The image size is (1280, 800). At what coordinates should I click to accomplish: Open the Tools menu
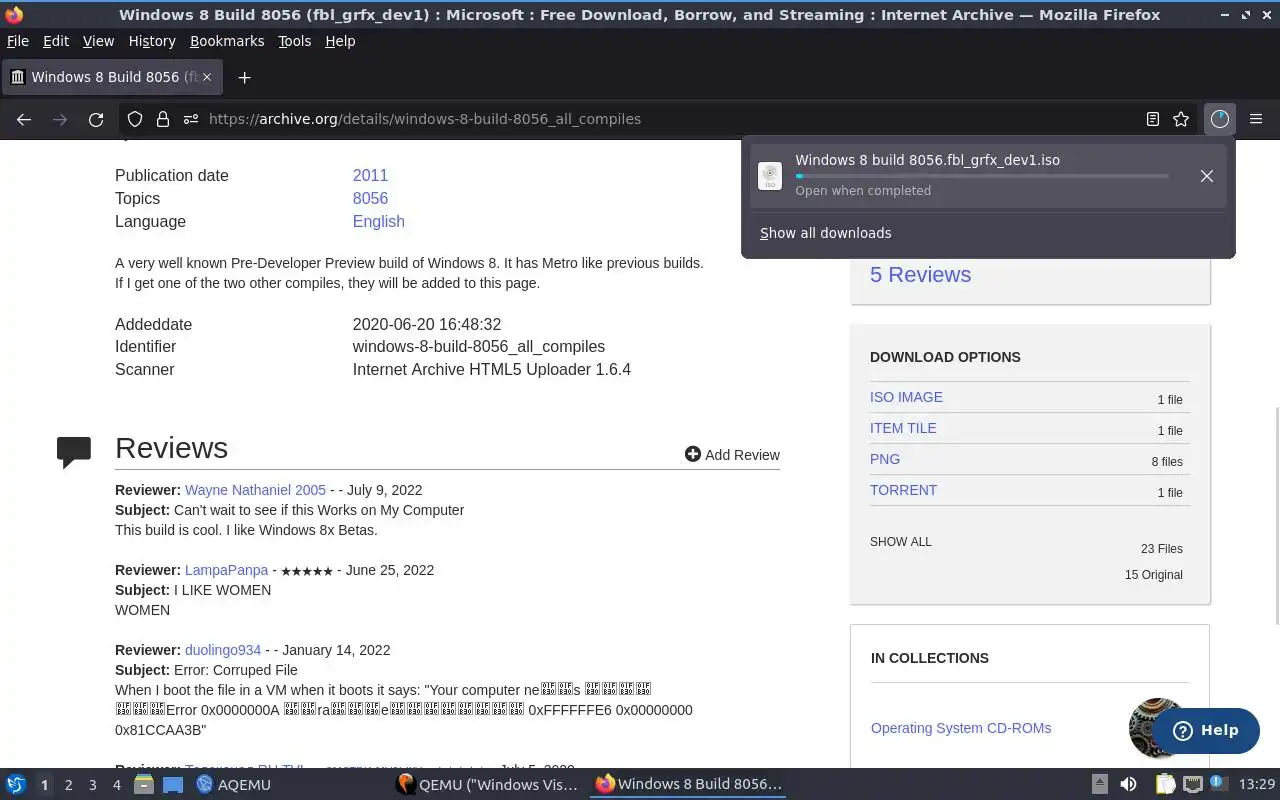(294, 41)
